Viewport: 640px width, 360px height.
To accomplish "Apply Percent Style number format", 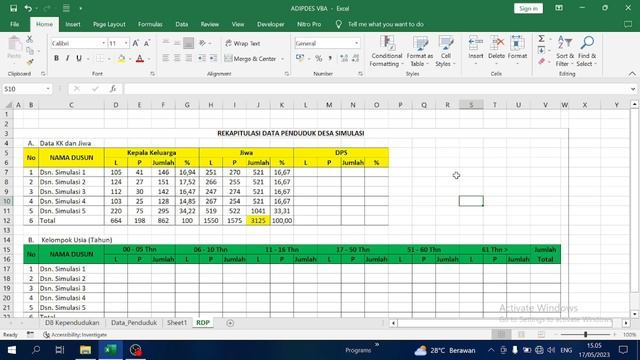I will (318, 58).
